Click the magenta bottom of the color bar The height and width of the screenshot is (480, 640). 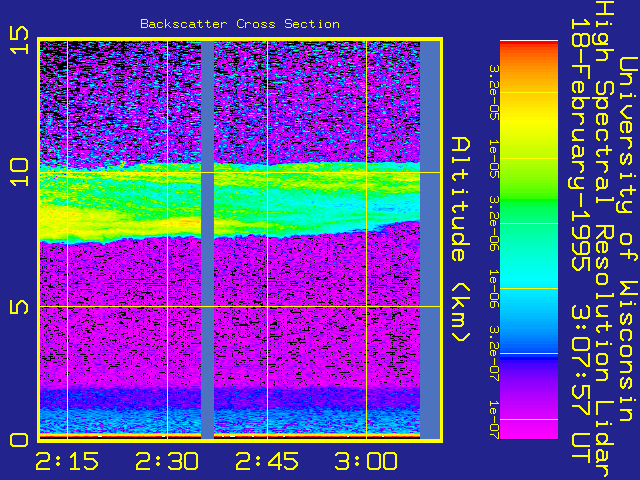point(529,429)
